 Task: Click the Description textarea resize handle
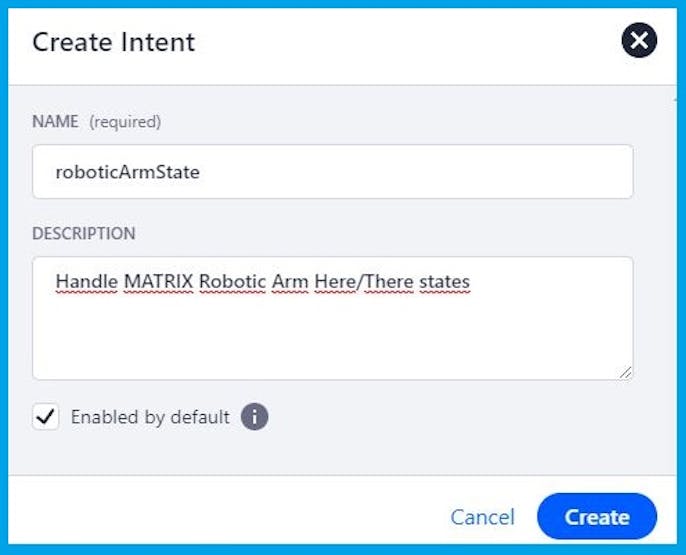[x=625, y=372]
